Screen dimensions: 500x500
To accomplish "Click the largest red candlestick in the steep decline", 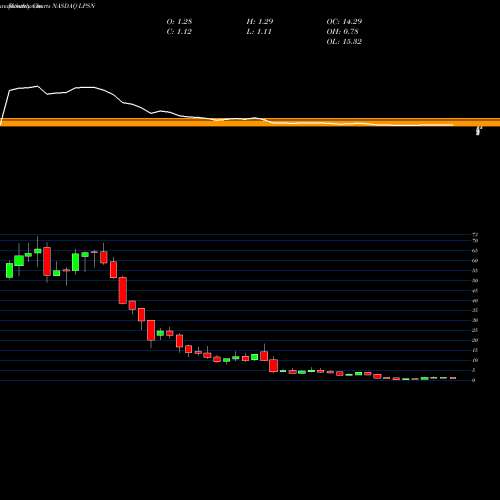I will click(x=123, y=290).
